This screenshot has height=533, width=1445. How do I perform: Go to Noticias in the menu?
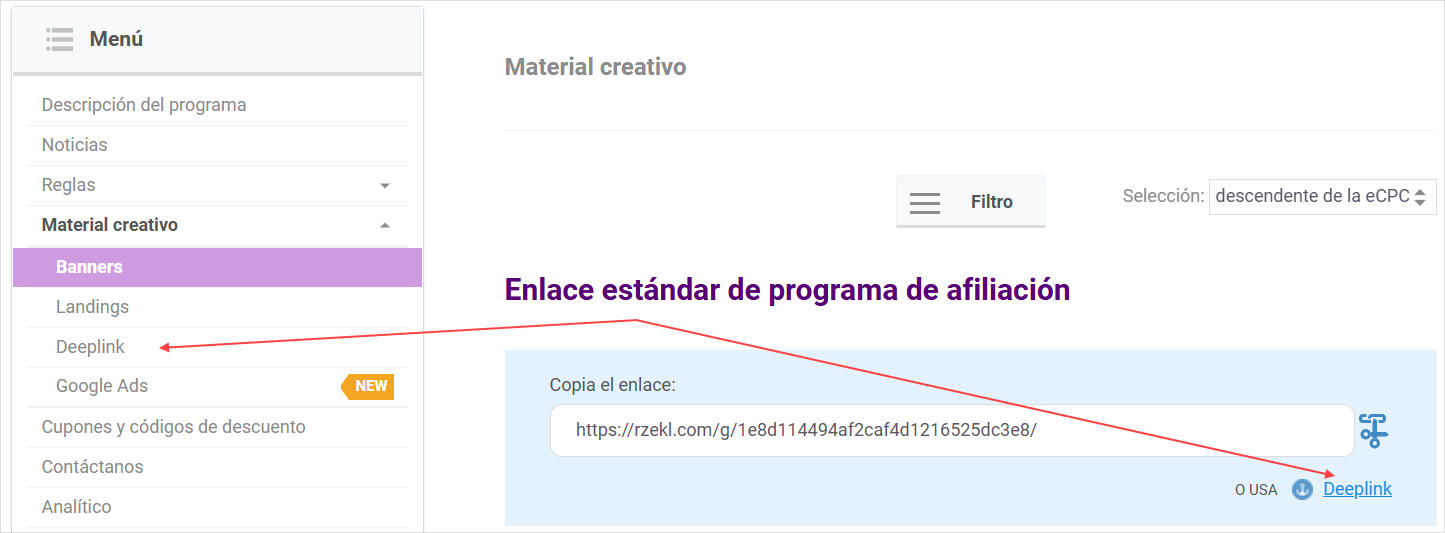[75, 145]
